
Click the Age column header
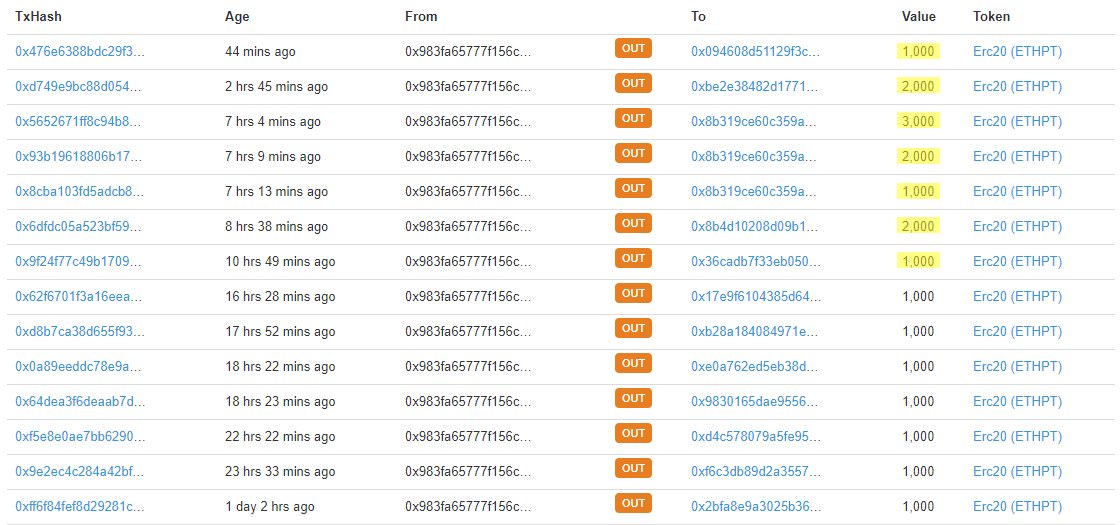[x=237, y=16]
